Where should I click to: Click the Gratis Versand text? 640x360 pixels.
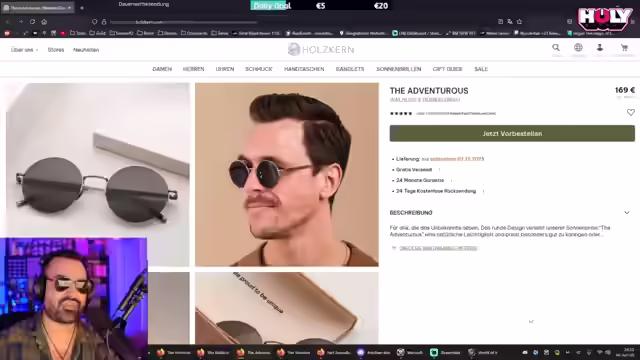tap(414, 169)
